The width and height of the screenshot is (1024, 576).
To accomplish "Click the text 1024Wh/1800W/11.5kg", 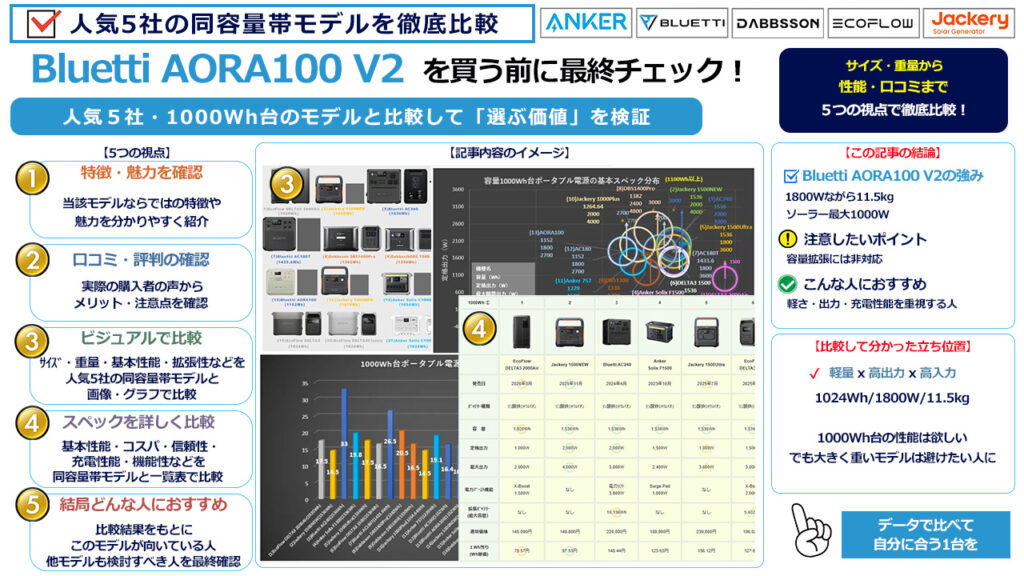I will 892,398.
